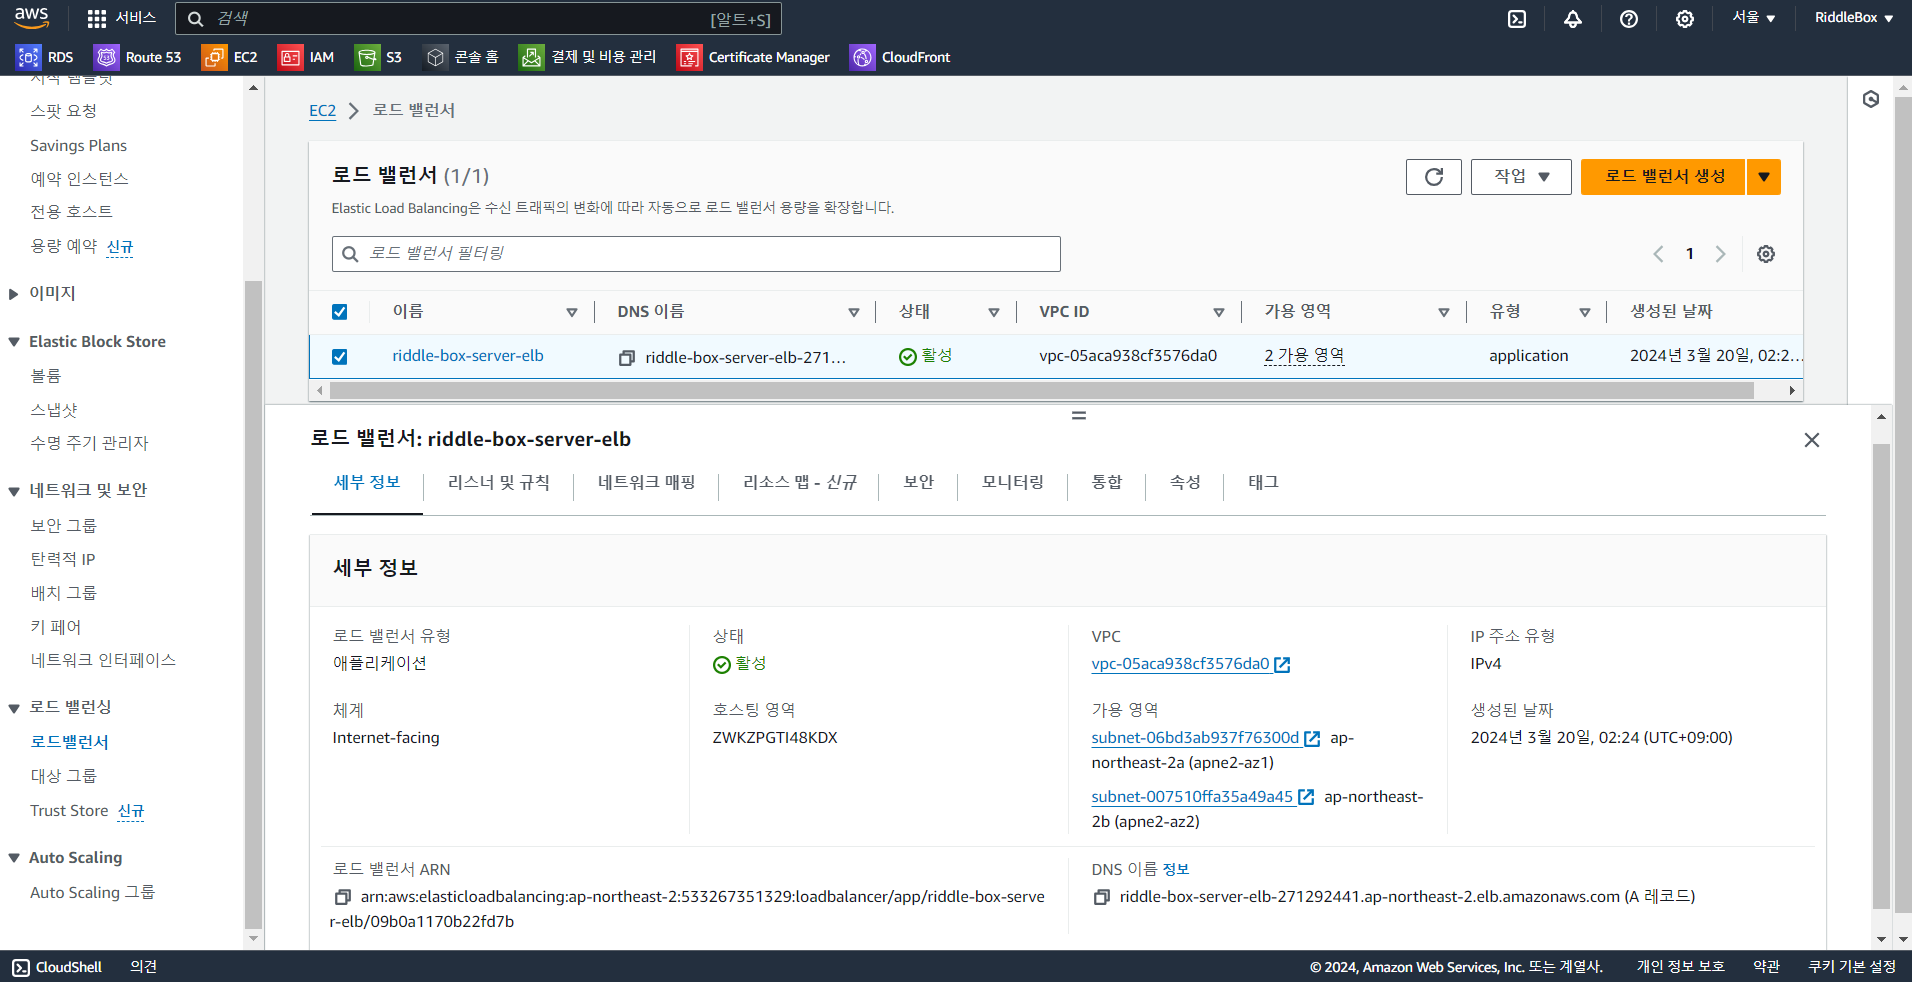
Task: Open console home shortcut
Action: click(461, 57)
